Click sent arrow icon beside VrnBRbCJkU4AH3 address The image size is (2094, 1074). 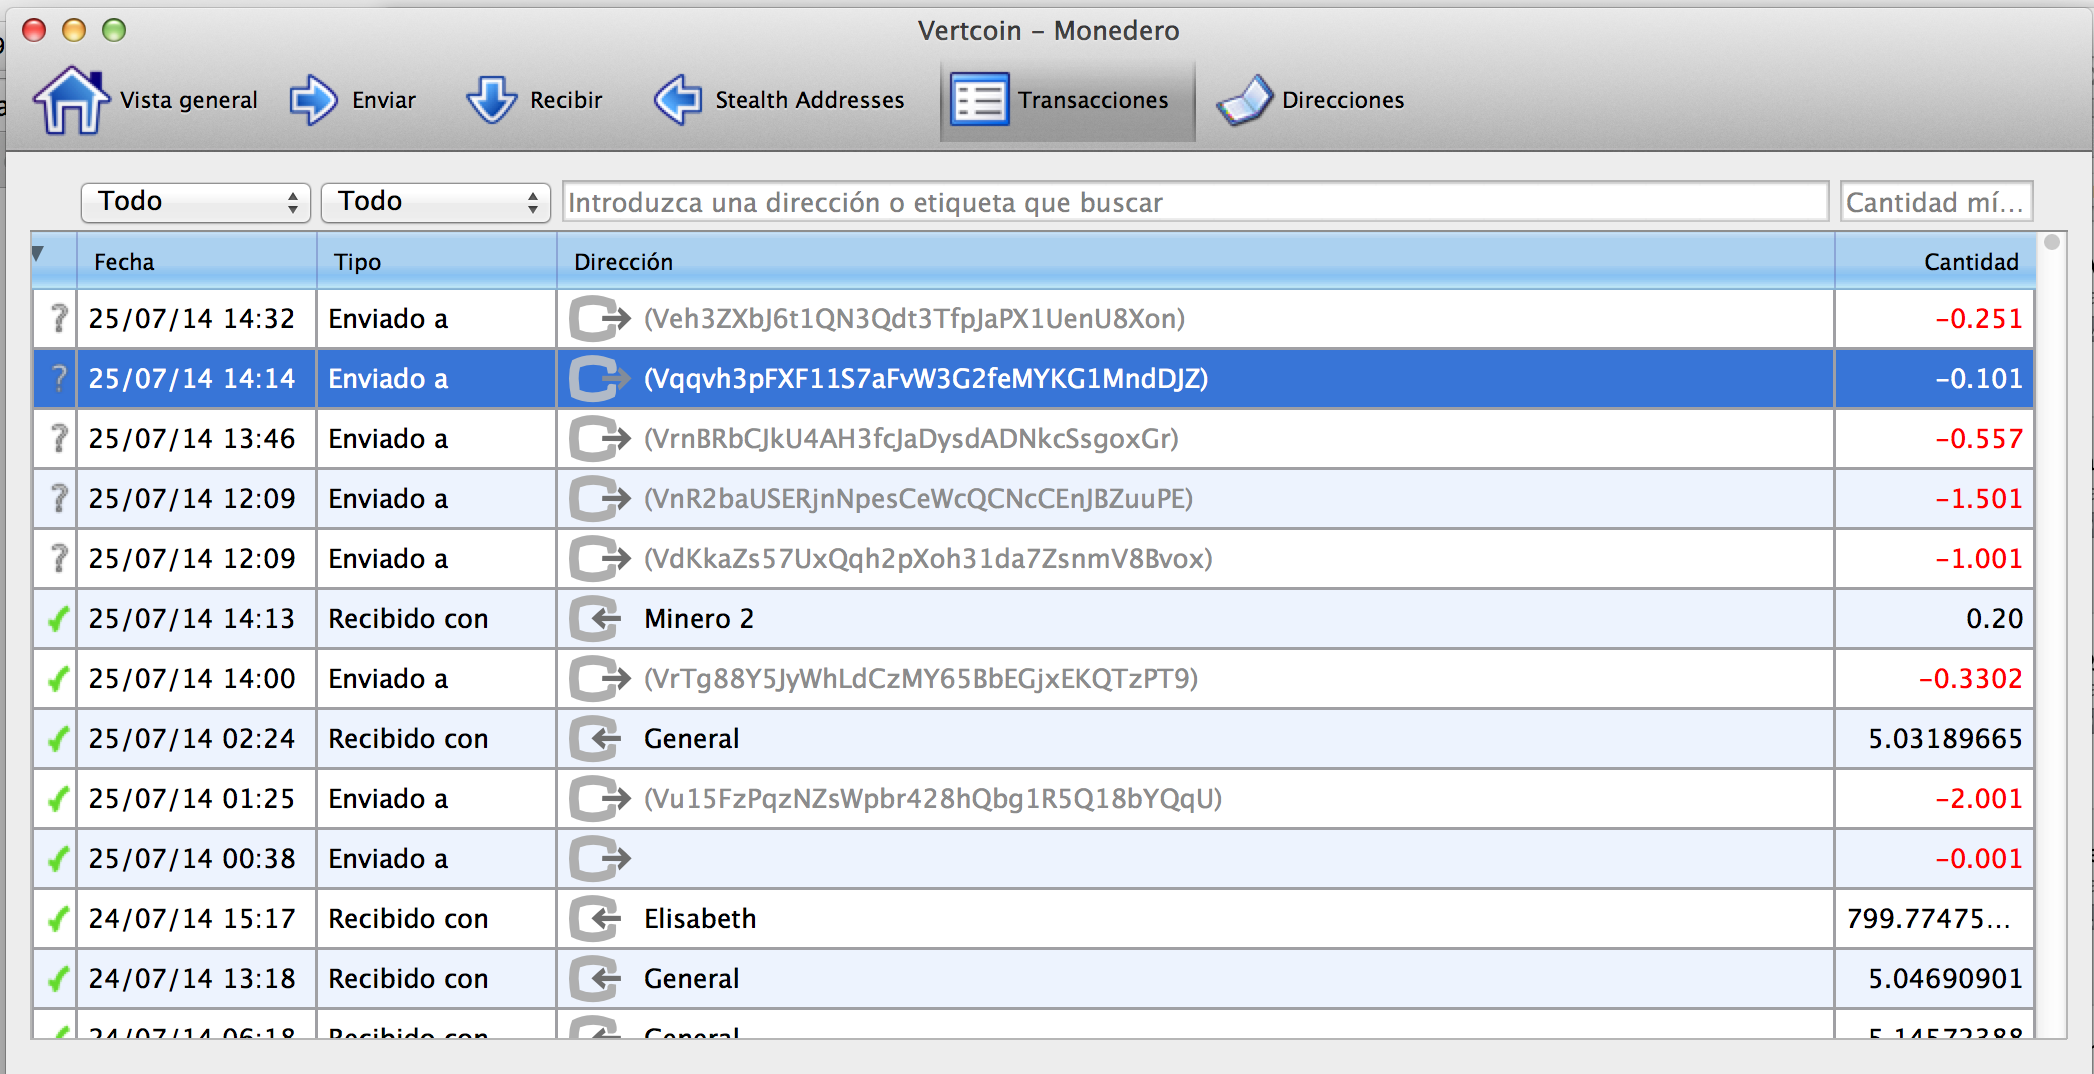pyautogui.click(x=599, y=439)
